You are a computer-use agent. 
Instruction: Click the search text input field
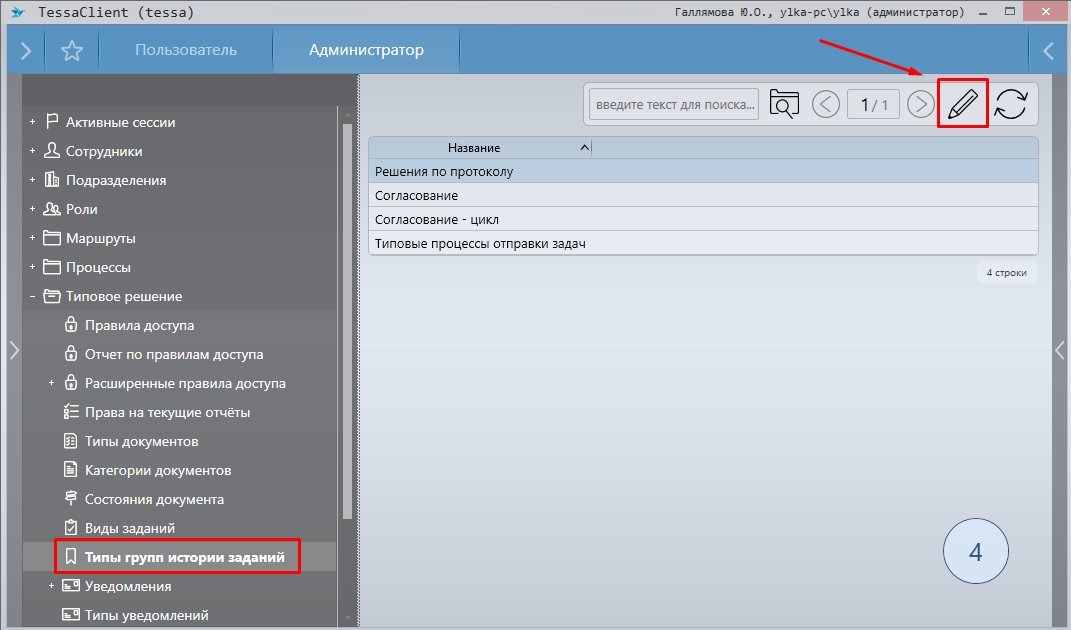[673, 104]
